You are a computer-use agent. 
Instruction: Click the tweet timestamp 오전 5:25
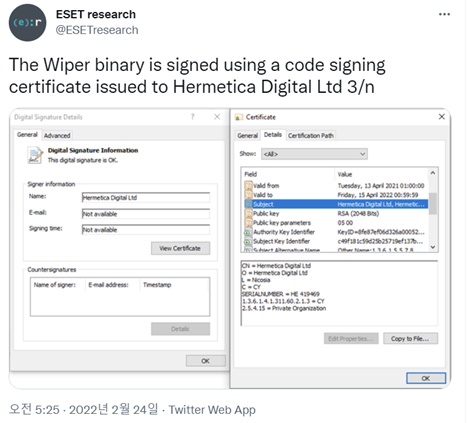(x=34, y=410)
